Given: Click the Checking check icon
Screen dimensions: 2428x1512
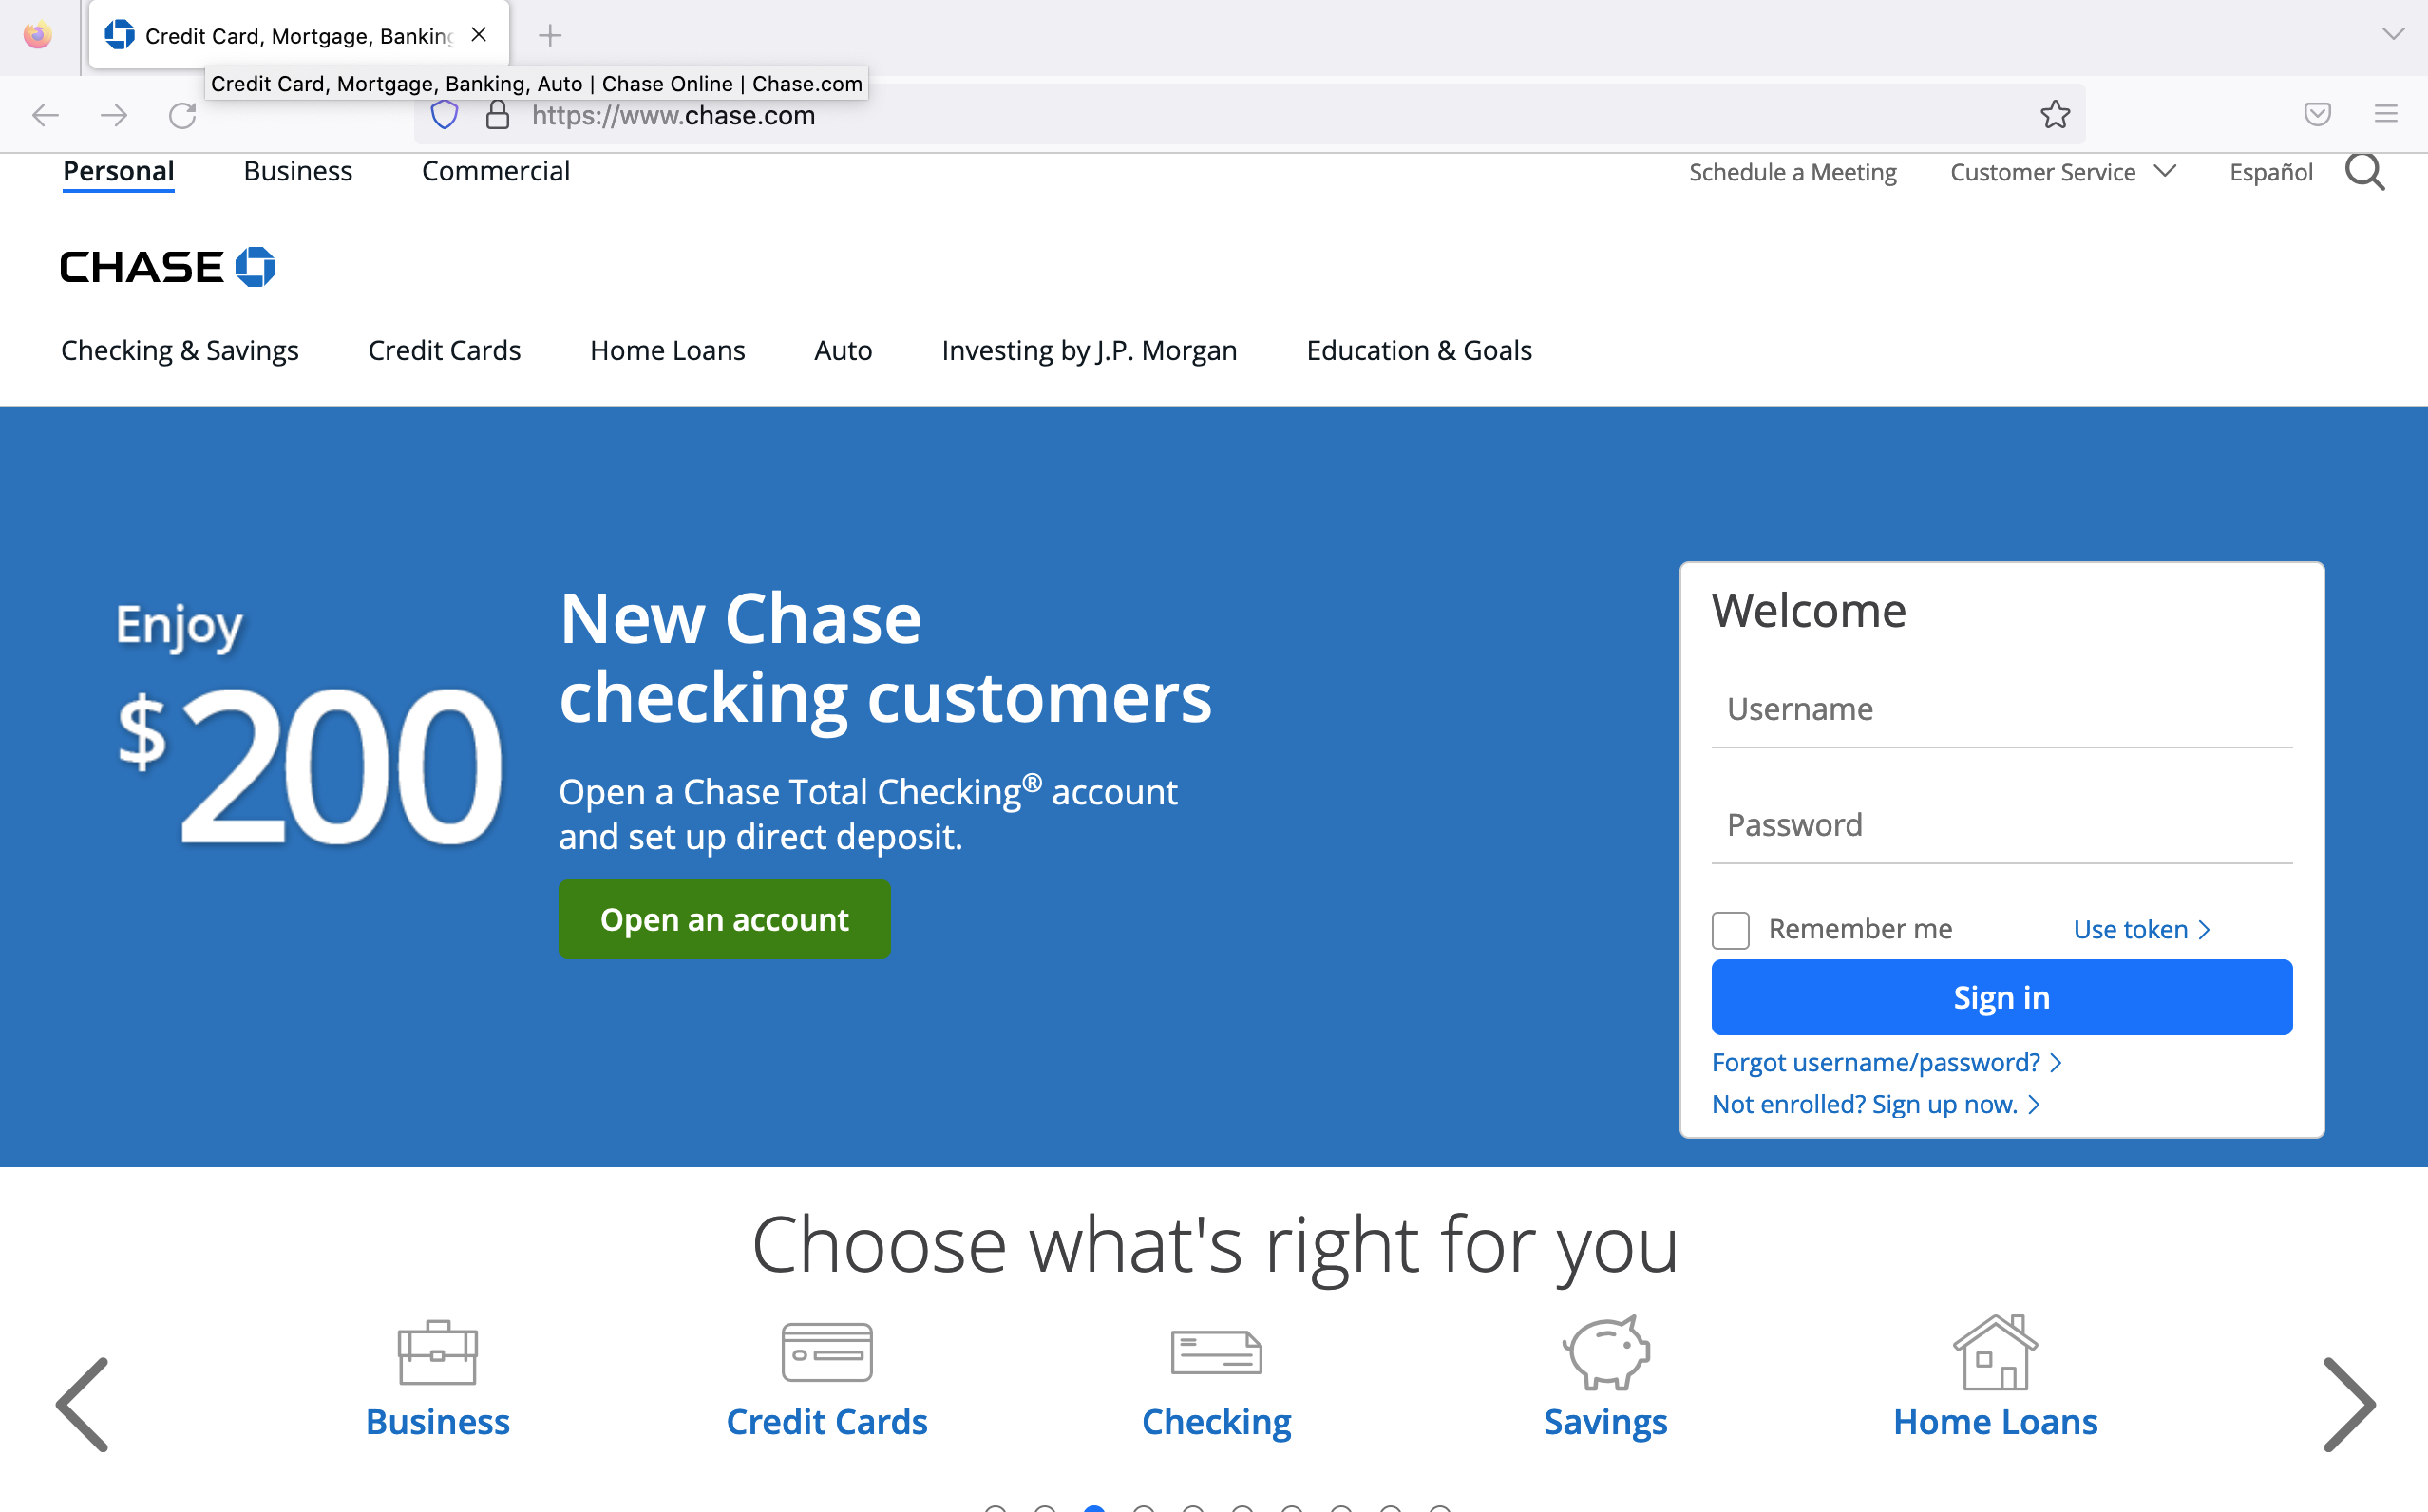Looking at the screenshot, I should 1216,1352.
